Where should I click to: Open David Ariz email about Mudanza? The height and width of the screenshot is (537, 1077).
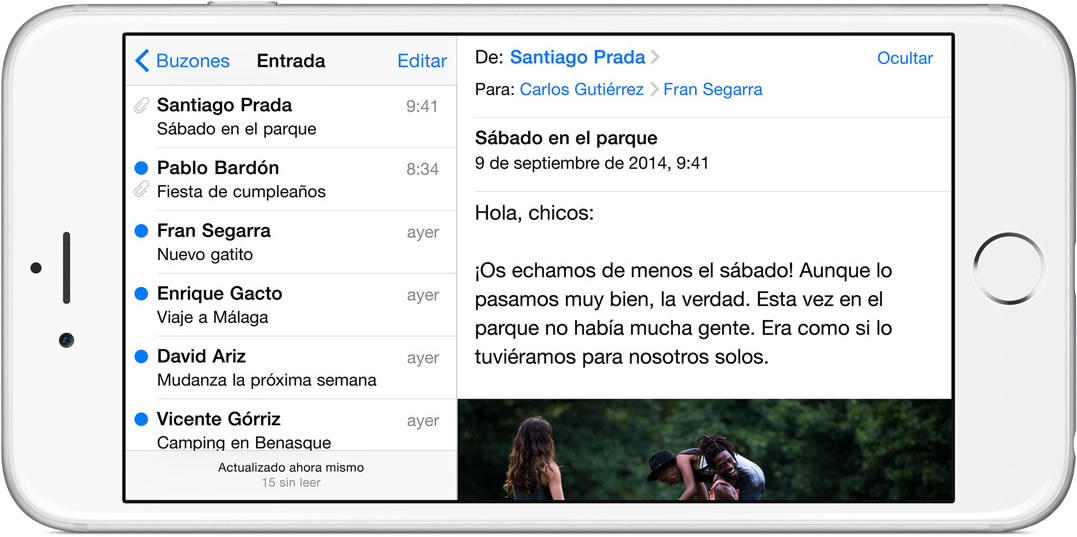pos(291,367)
